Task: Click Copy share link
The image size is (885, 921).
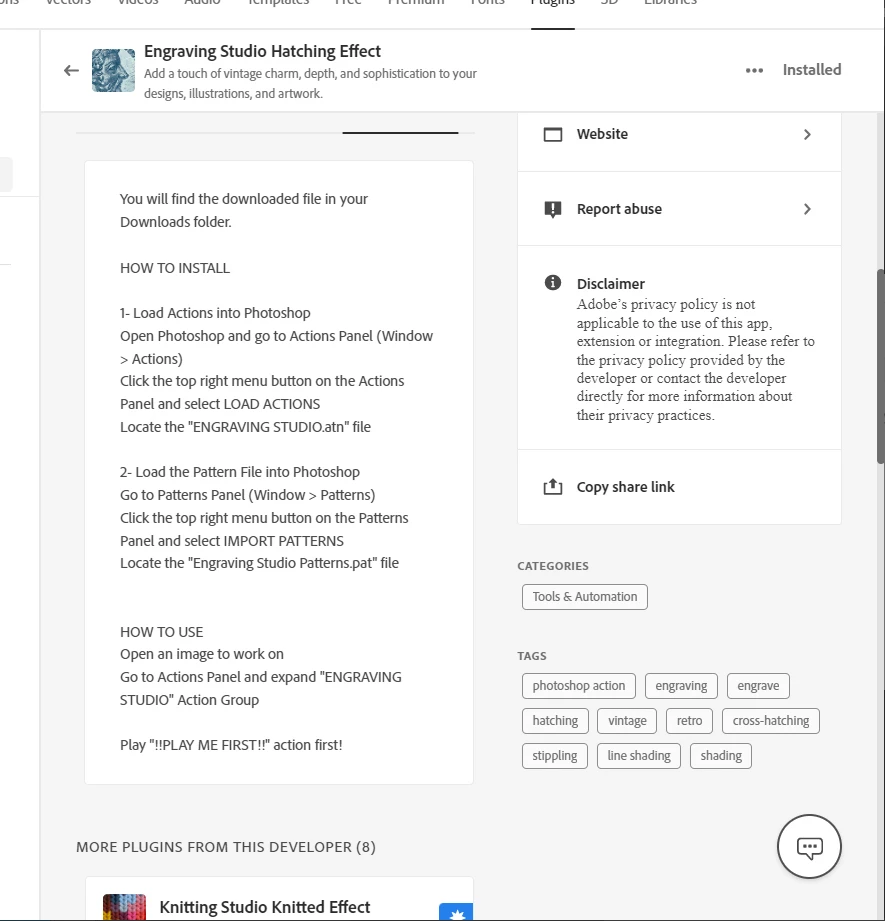Action: 625,487
